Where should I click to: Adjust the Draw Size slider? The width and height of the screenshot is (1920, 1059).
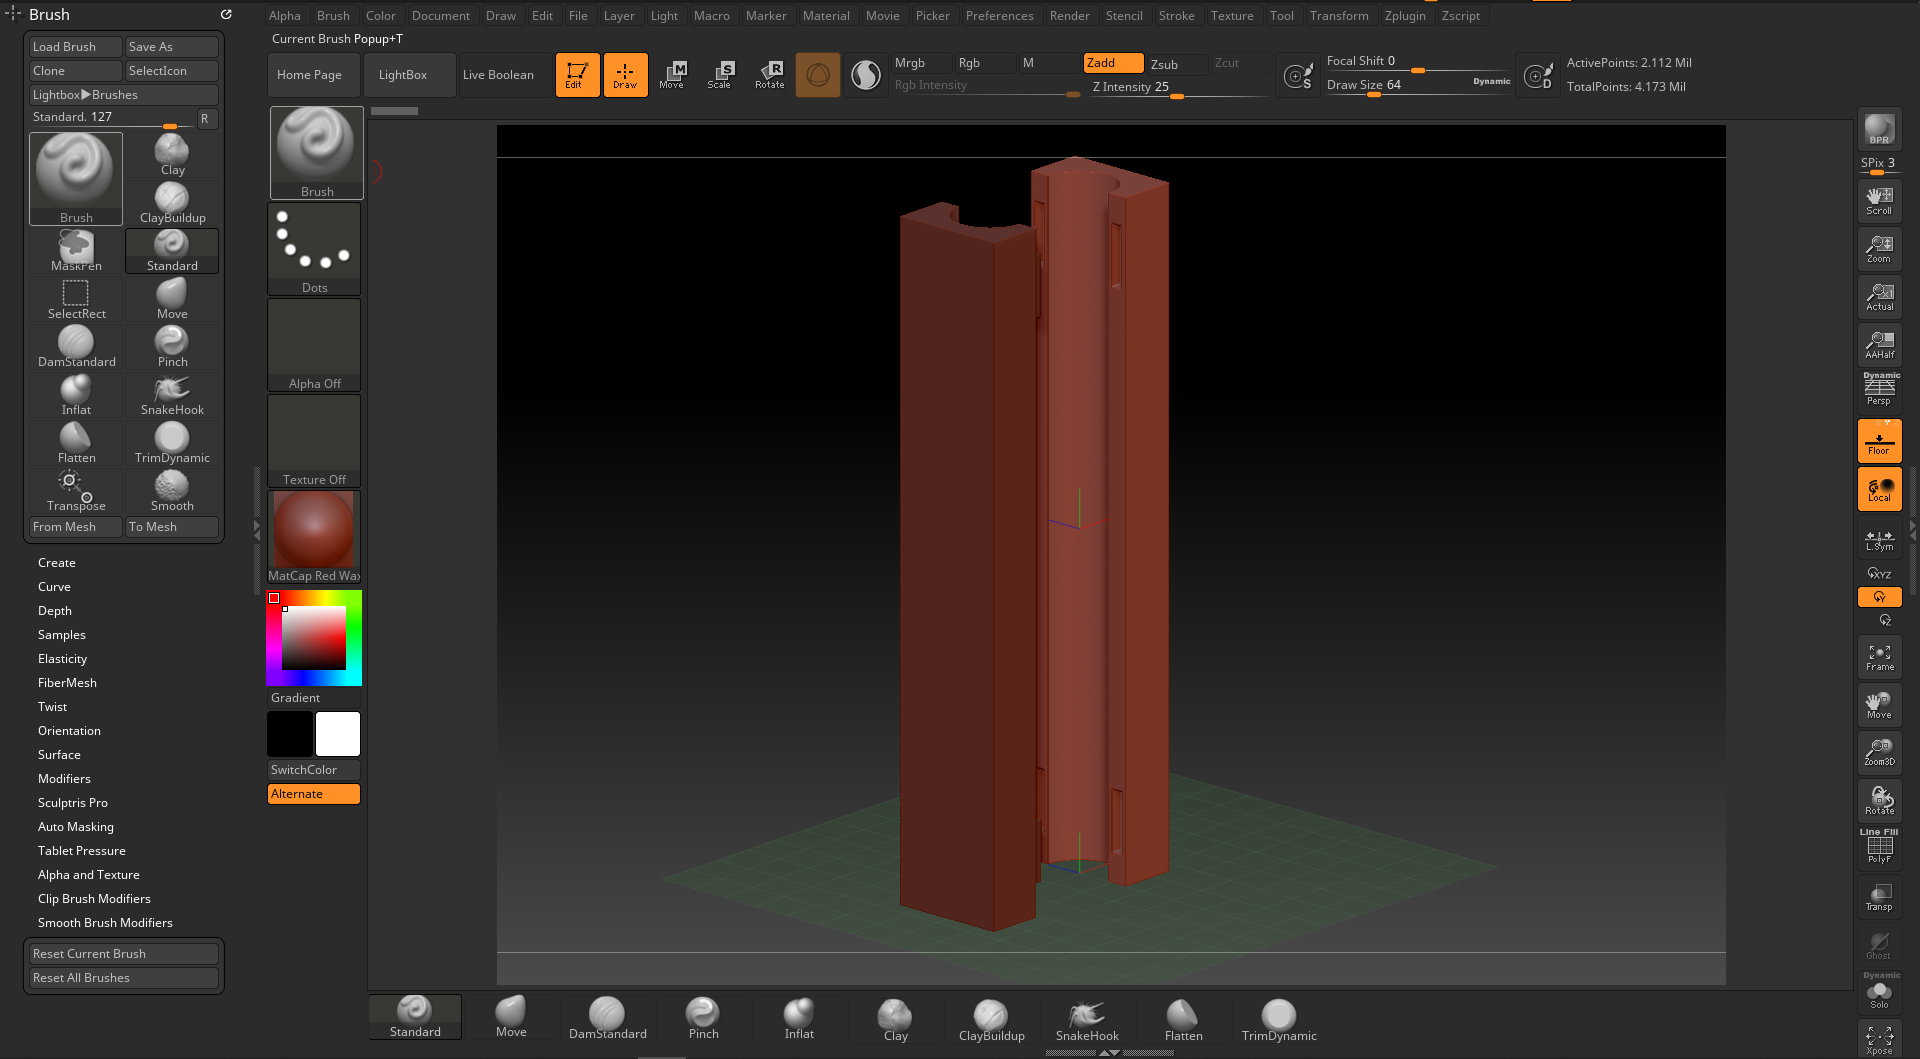(x=1418, y=86)
